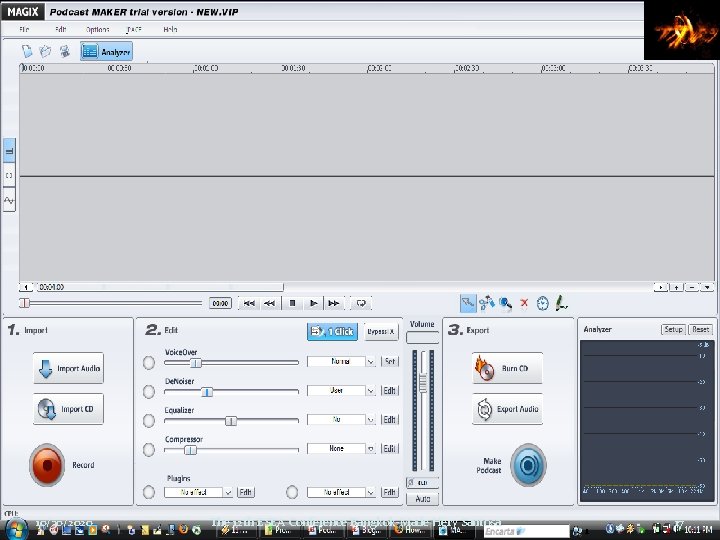Click the Import CD button
This screenshot has height=540, width=720.
coord(68,409)
